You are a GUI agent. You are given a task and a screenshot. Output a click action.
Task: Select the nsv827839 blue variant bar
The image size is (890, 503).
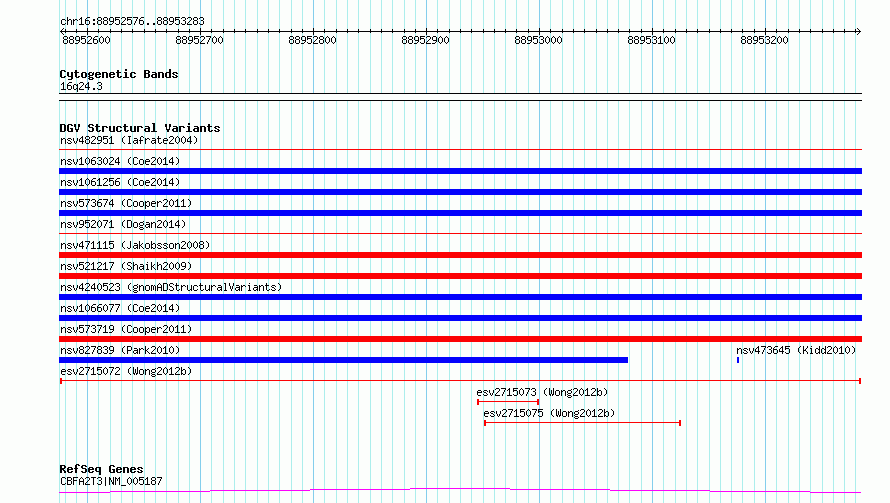(343, 360)
